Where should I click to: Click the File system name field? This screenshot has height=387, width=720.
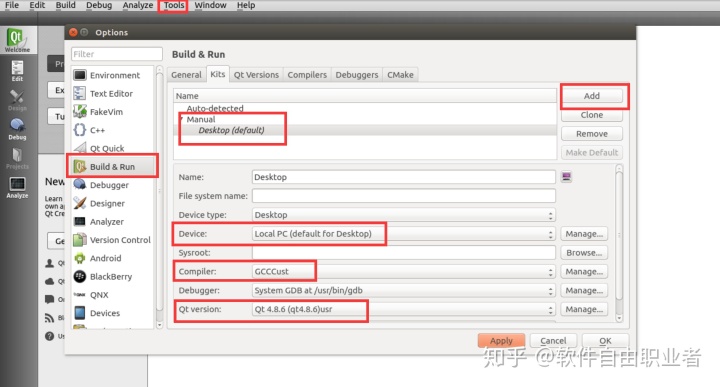click(404, 196)
